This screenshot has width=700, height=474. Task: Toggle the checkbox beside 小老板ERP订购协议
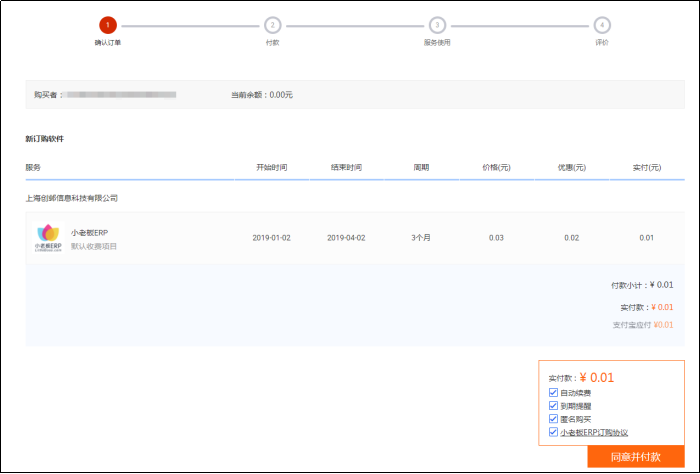554,432
